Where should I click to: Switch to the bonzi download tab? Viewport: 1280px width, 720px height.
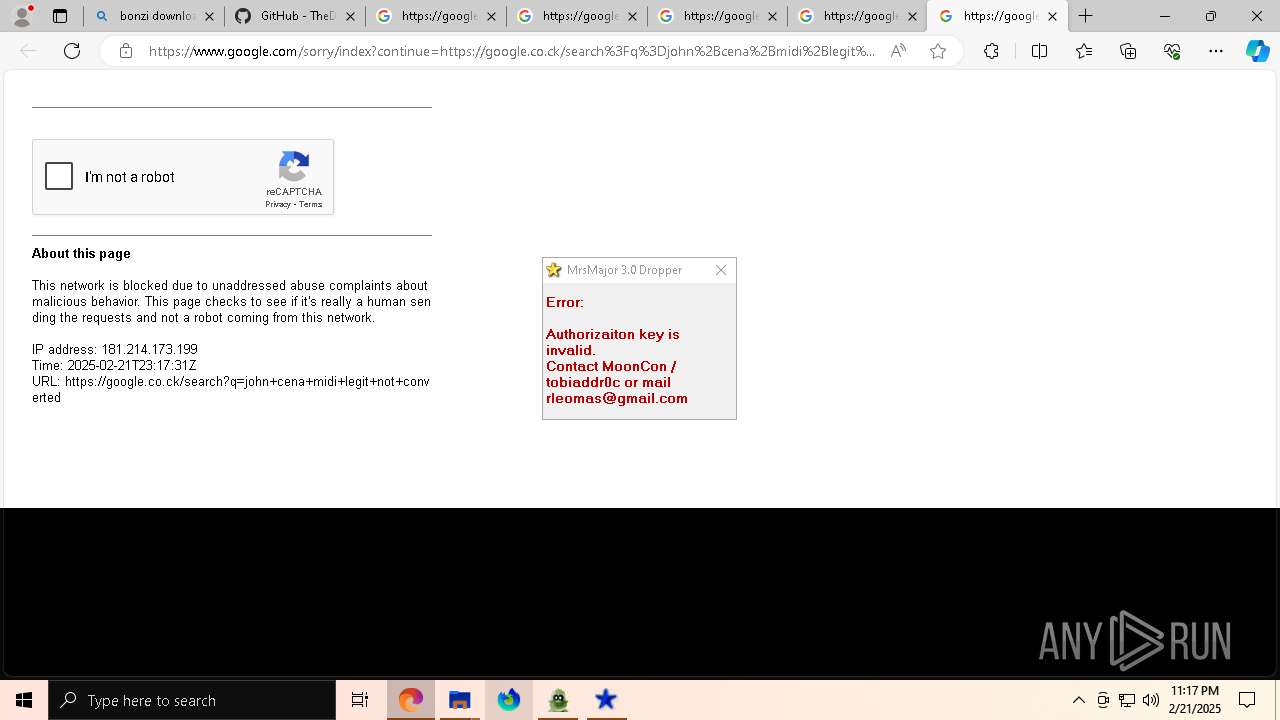tap(154, 16)
